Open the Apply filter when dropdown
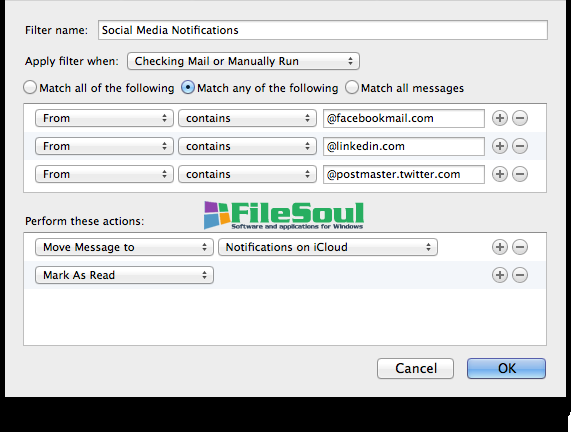This screenshot has width=571, height=432. (x=243, y=61)
